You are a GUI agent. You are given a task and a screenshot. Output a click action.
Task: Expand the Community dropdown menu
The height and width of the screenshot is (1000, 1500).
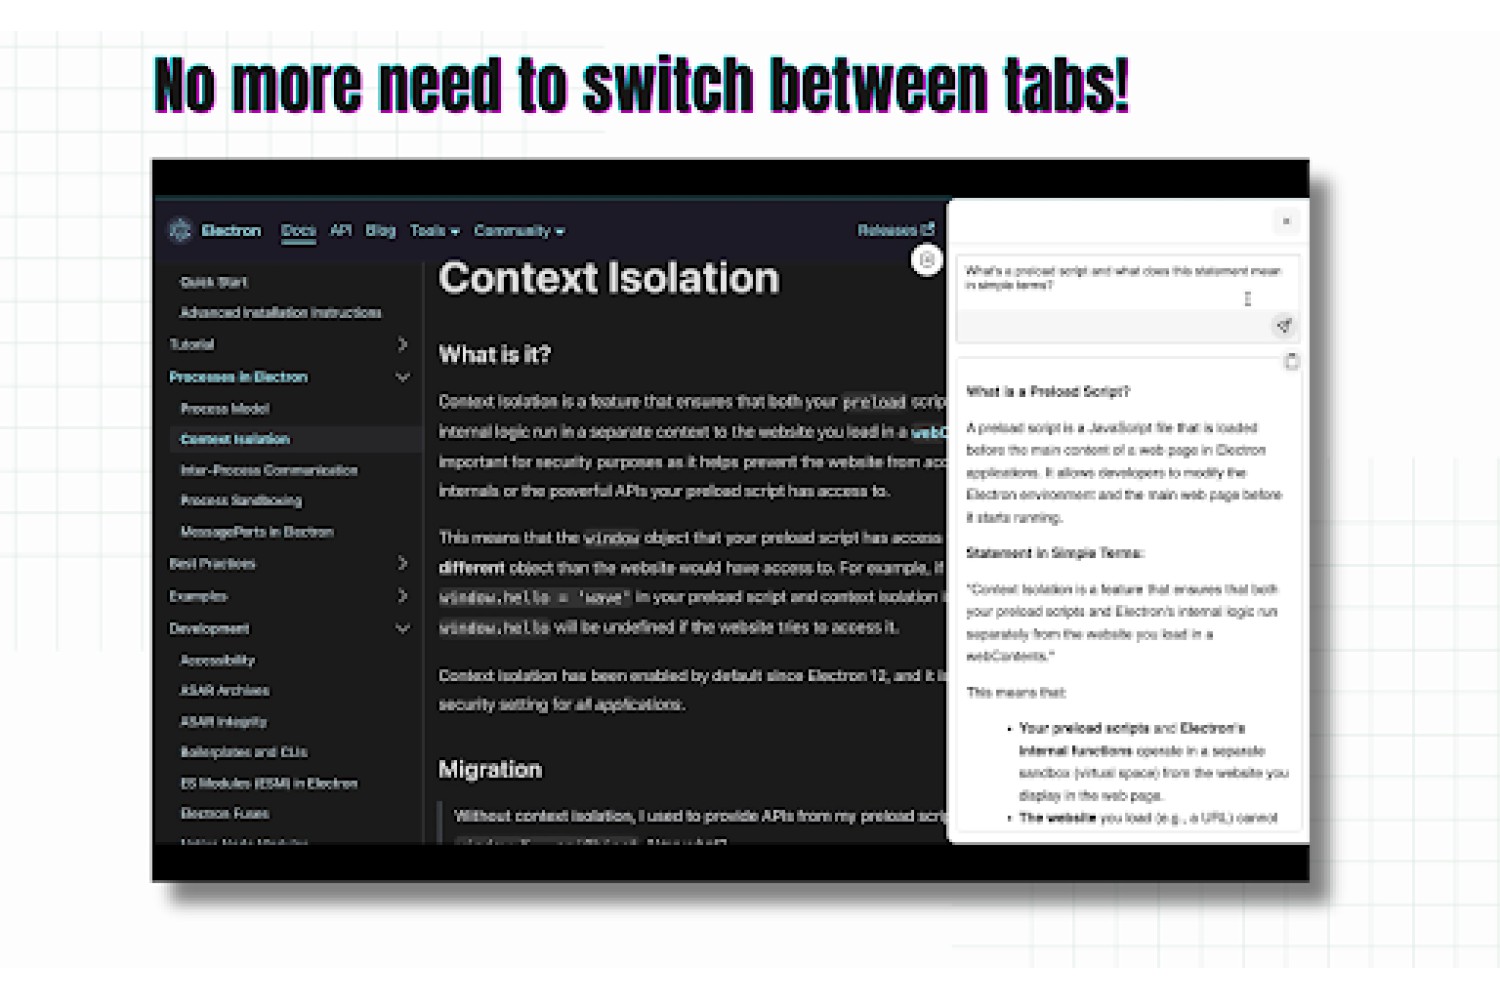tap(519, 231)
